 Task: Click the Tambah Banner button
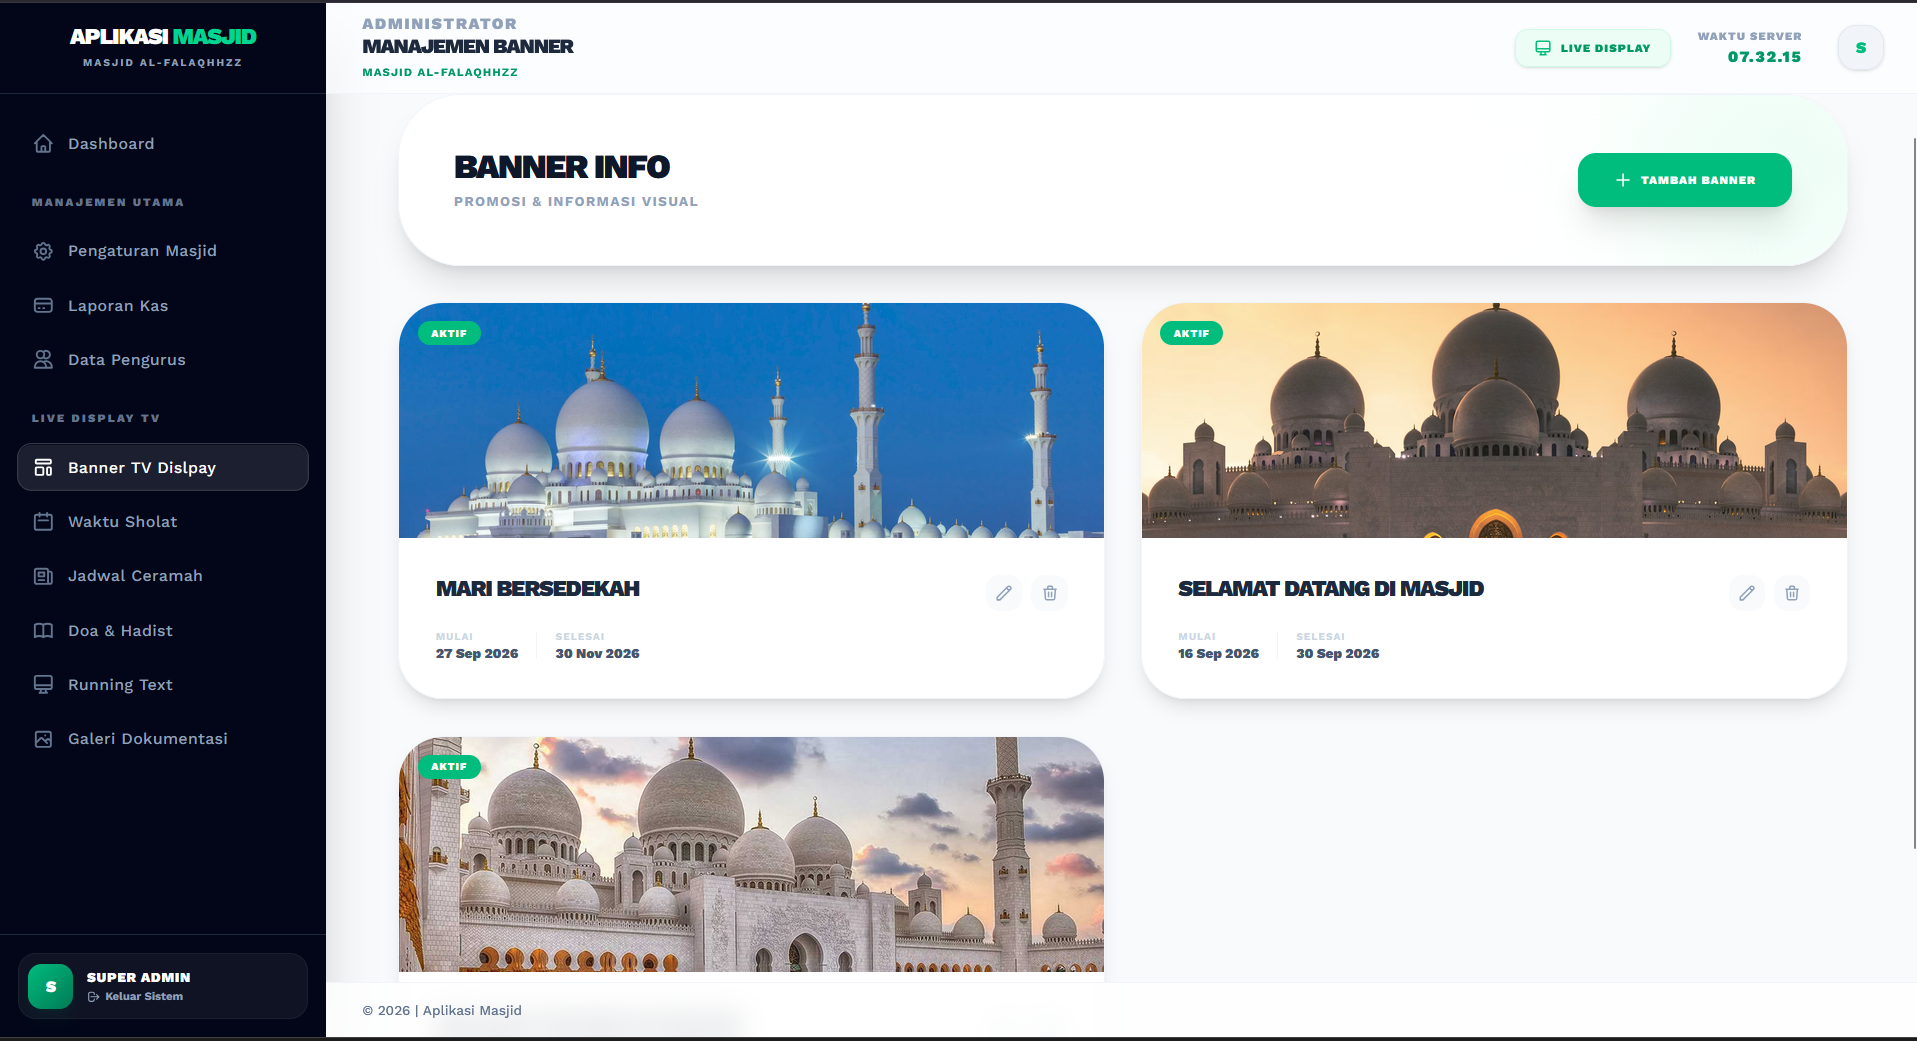tap(1685, 180)
